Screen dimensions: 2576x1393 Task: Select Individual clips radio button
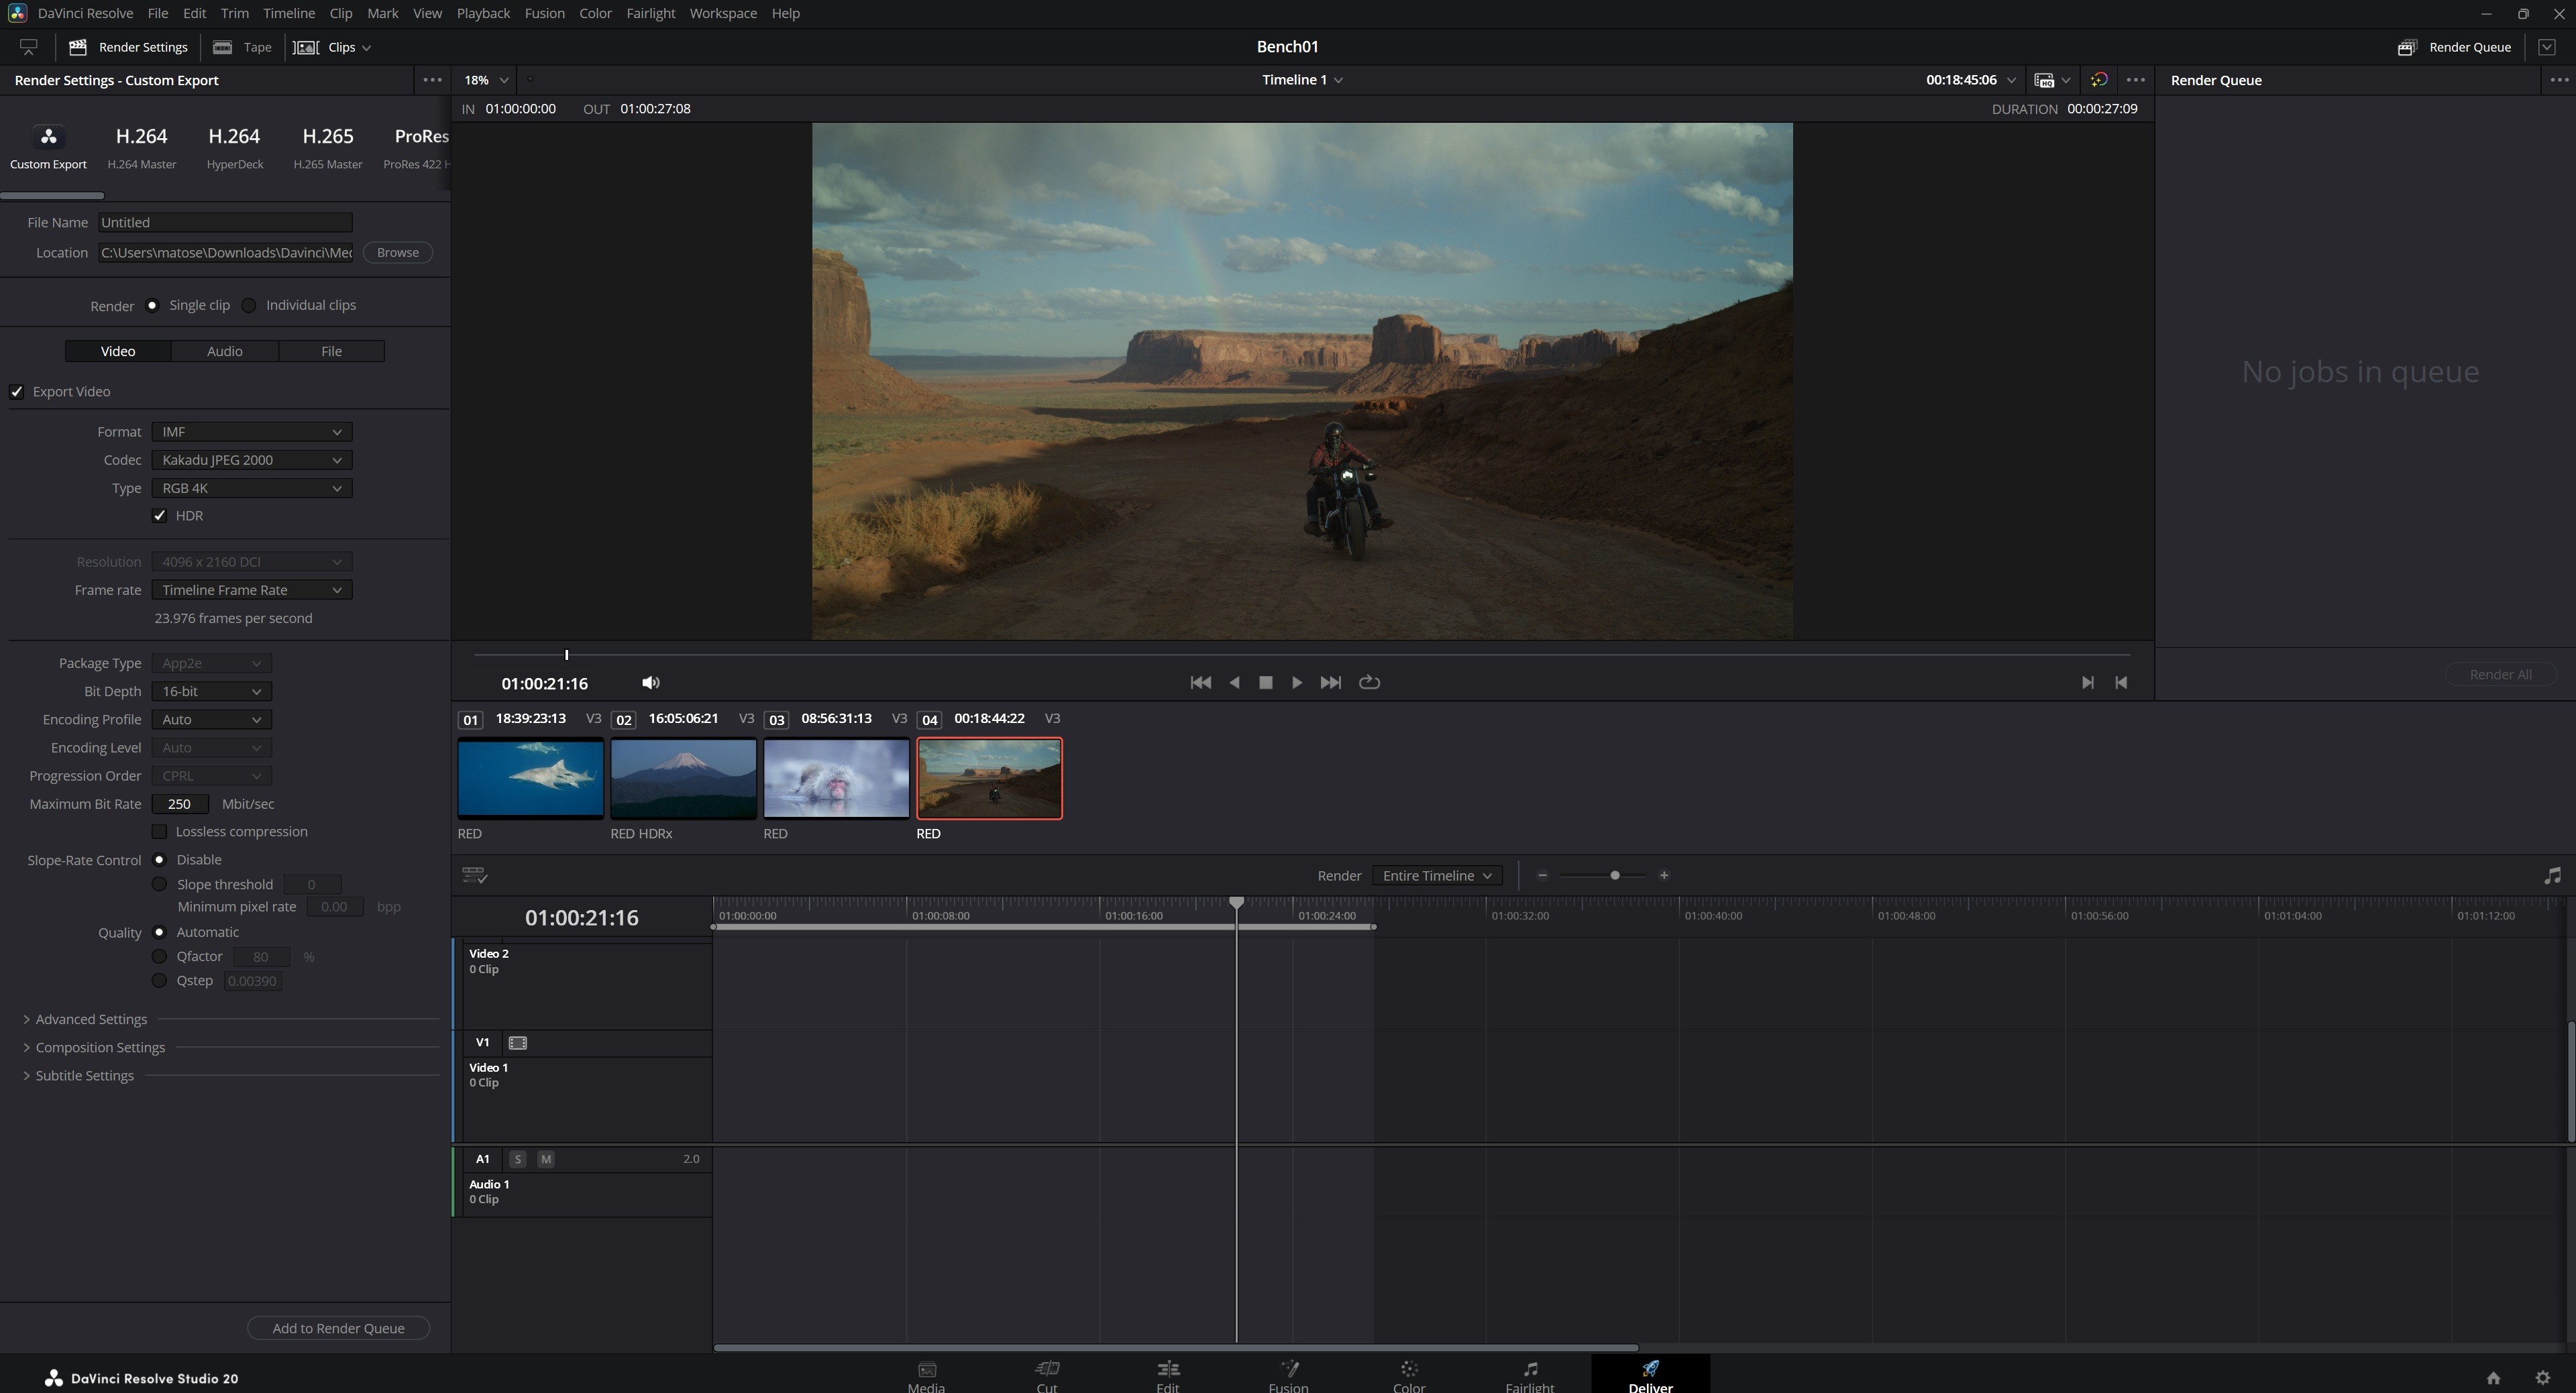click(249, 306)
